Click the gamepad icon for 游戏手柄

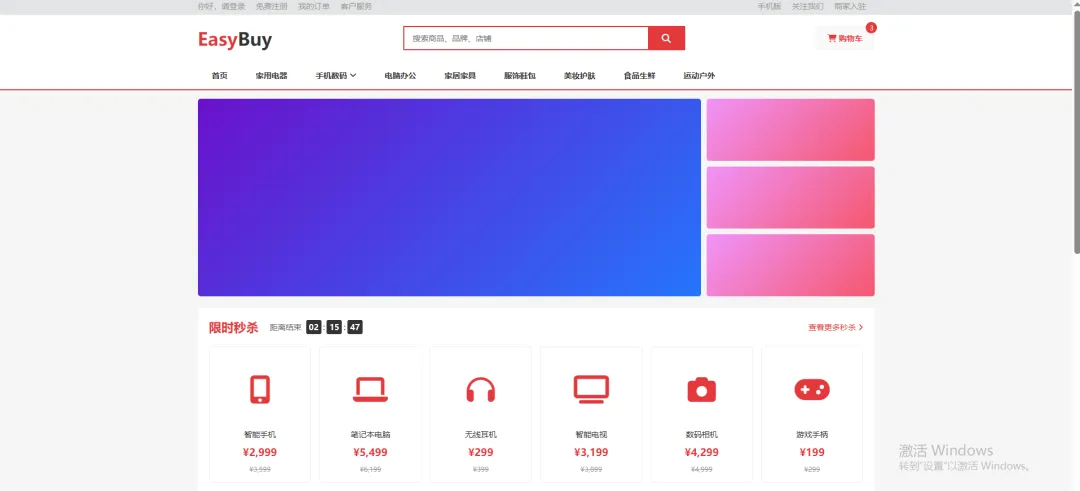[812, 390]
